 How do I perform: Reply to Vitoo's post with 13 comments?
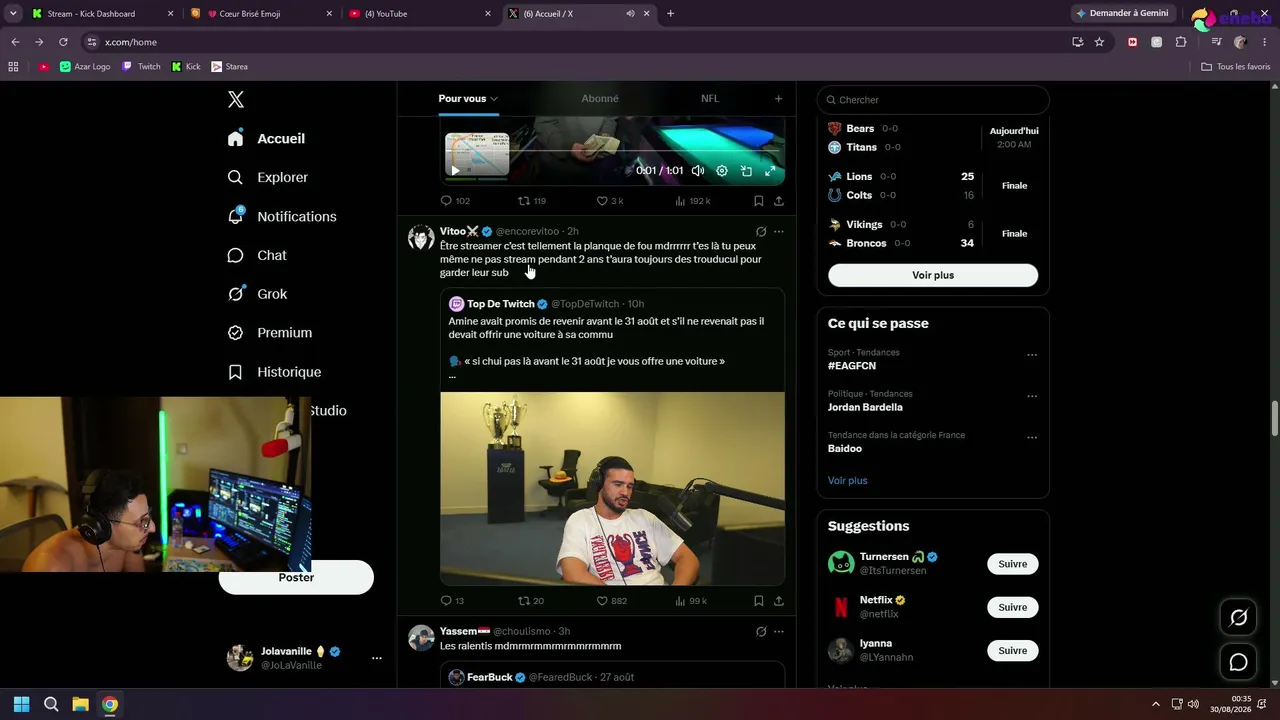[452, 601]
